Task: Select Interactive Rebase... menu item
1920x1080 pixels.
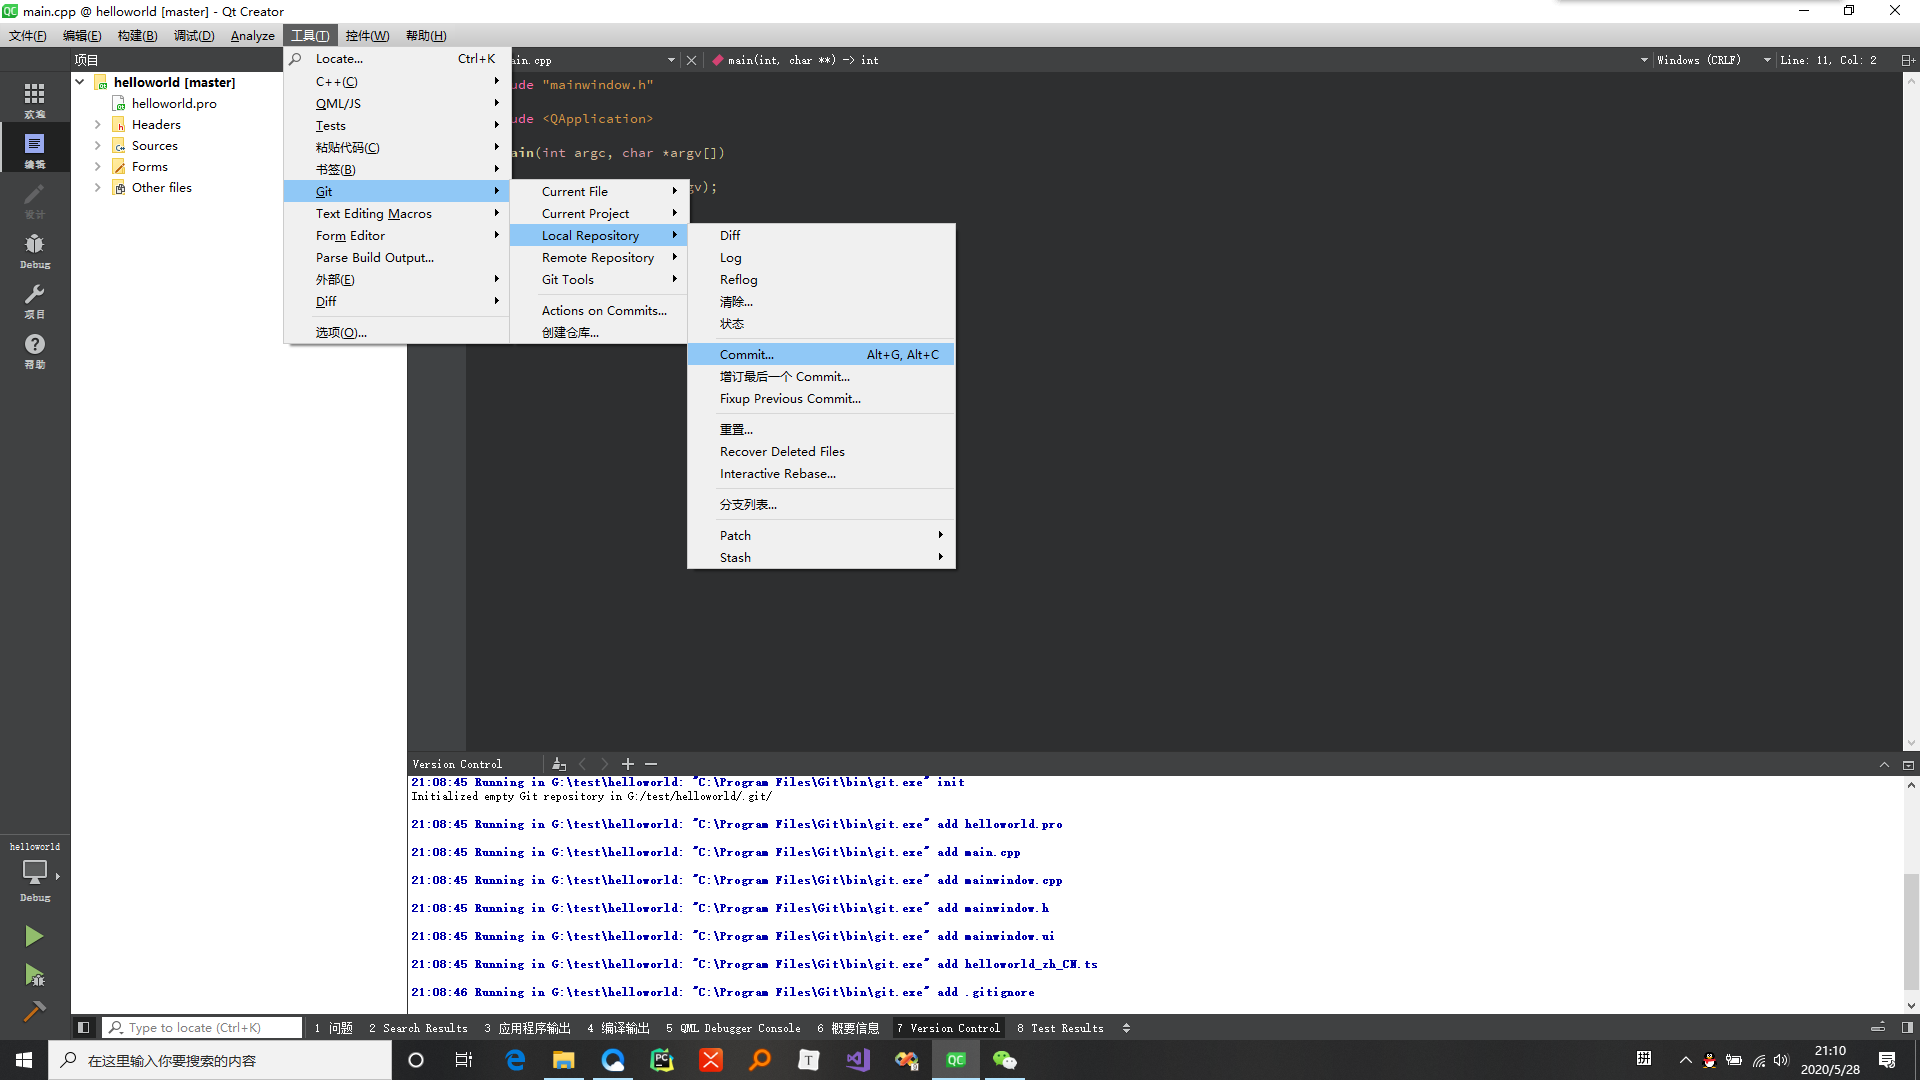Action: (821, 474)
